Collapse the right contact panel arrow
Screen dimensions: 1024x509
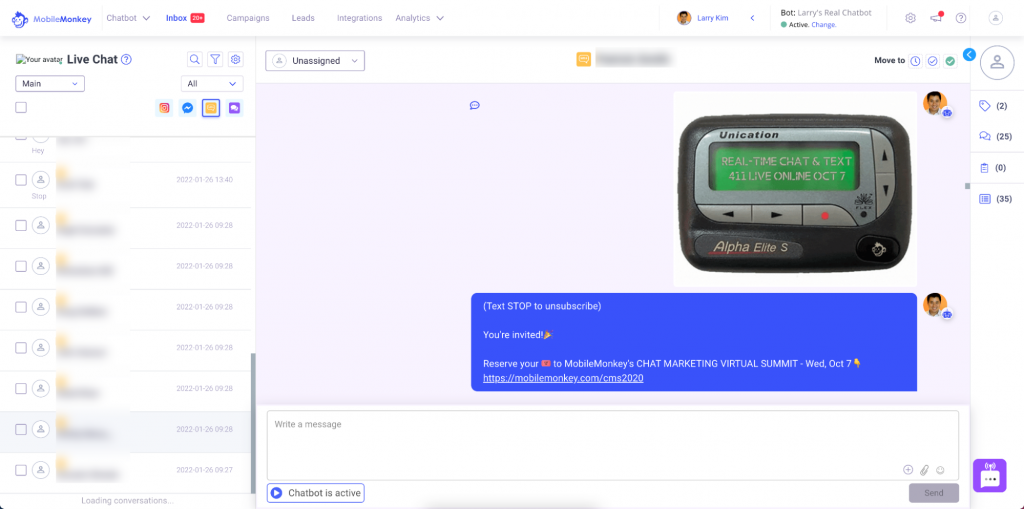click(x=969, y=55)
